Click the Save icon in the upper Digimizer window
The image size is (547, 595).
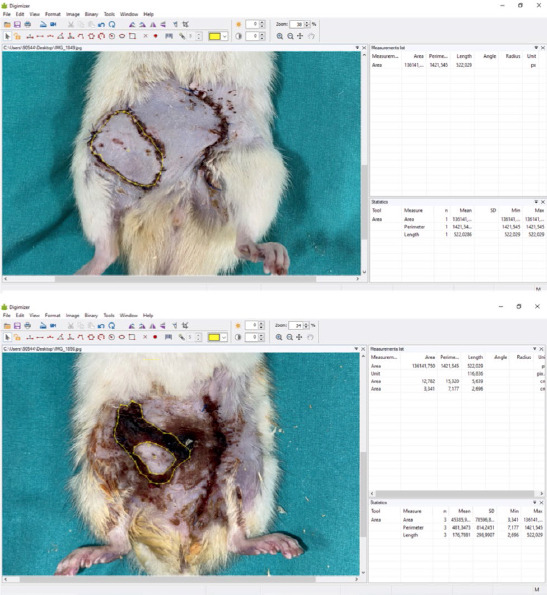[17, 24]
